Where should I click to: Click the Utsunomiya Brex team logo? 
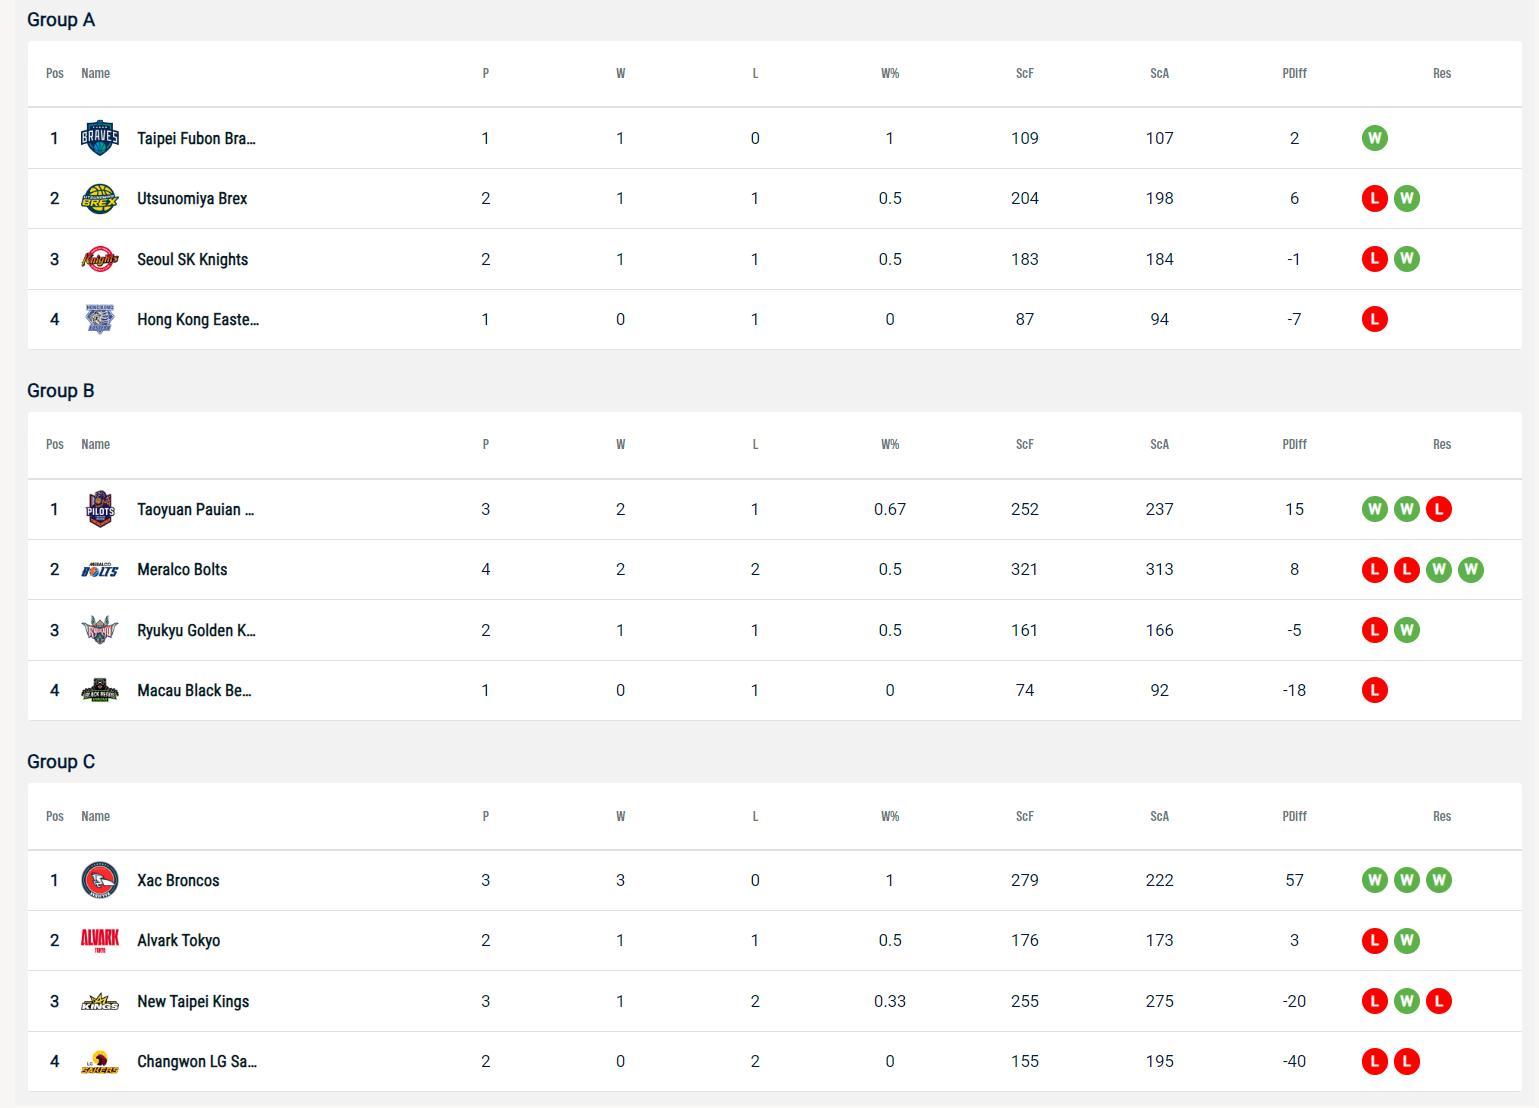[x=99, y=198]
